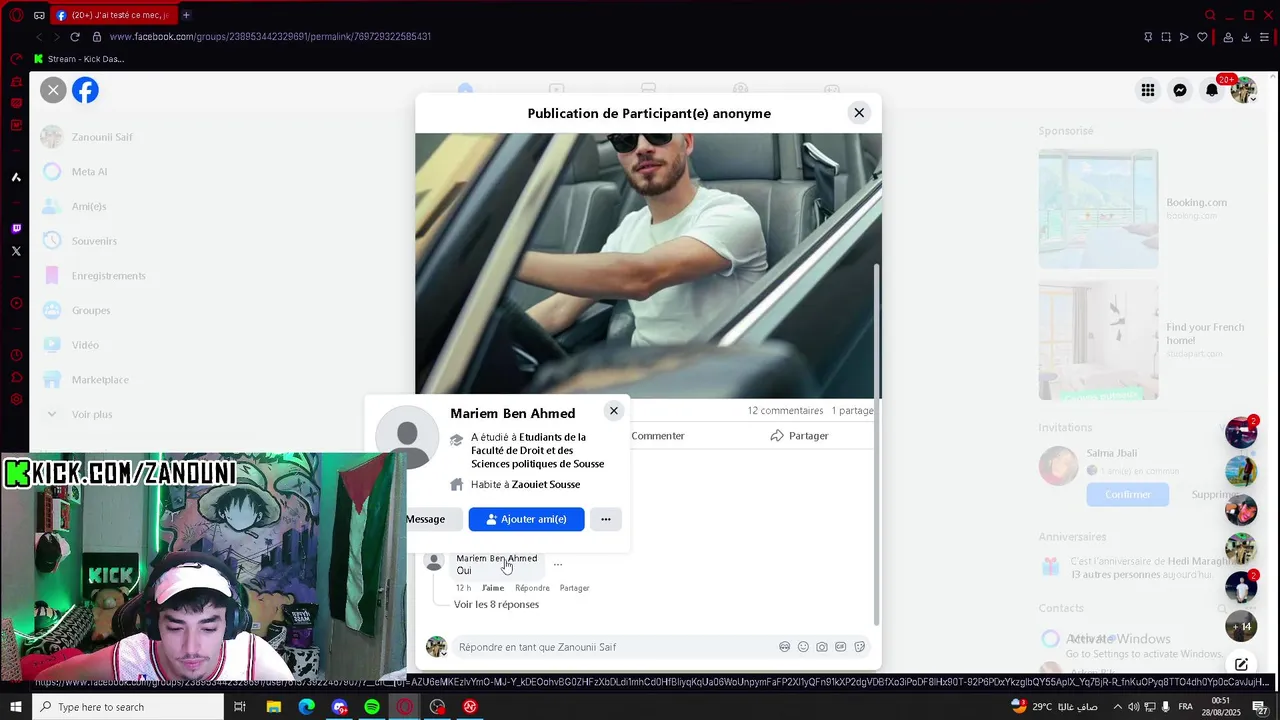Open Marketplace in left sidebar
The width and height of the screenshot is (1280, 720).
(100, 380)
